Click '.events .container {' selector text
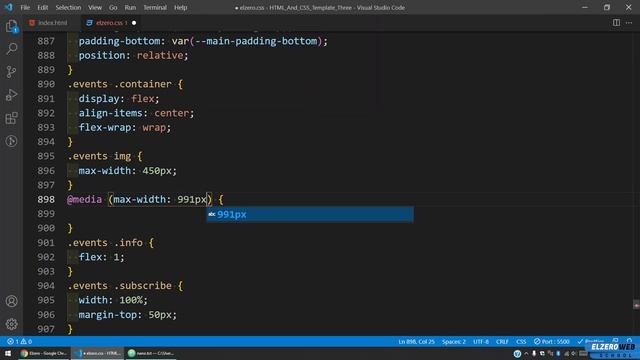Viewport: 640px width, 360px height. [125, 84]
